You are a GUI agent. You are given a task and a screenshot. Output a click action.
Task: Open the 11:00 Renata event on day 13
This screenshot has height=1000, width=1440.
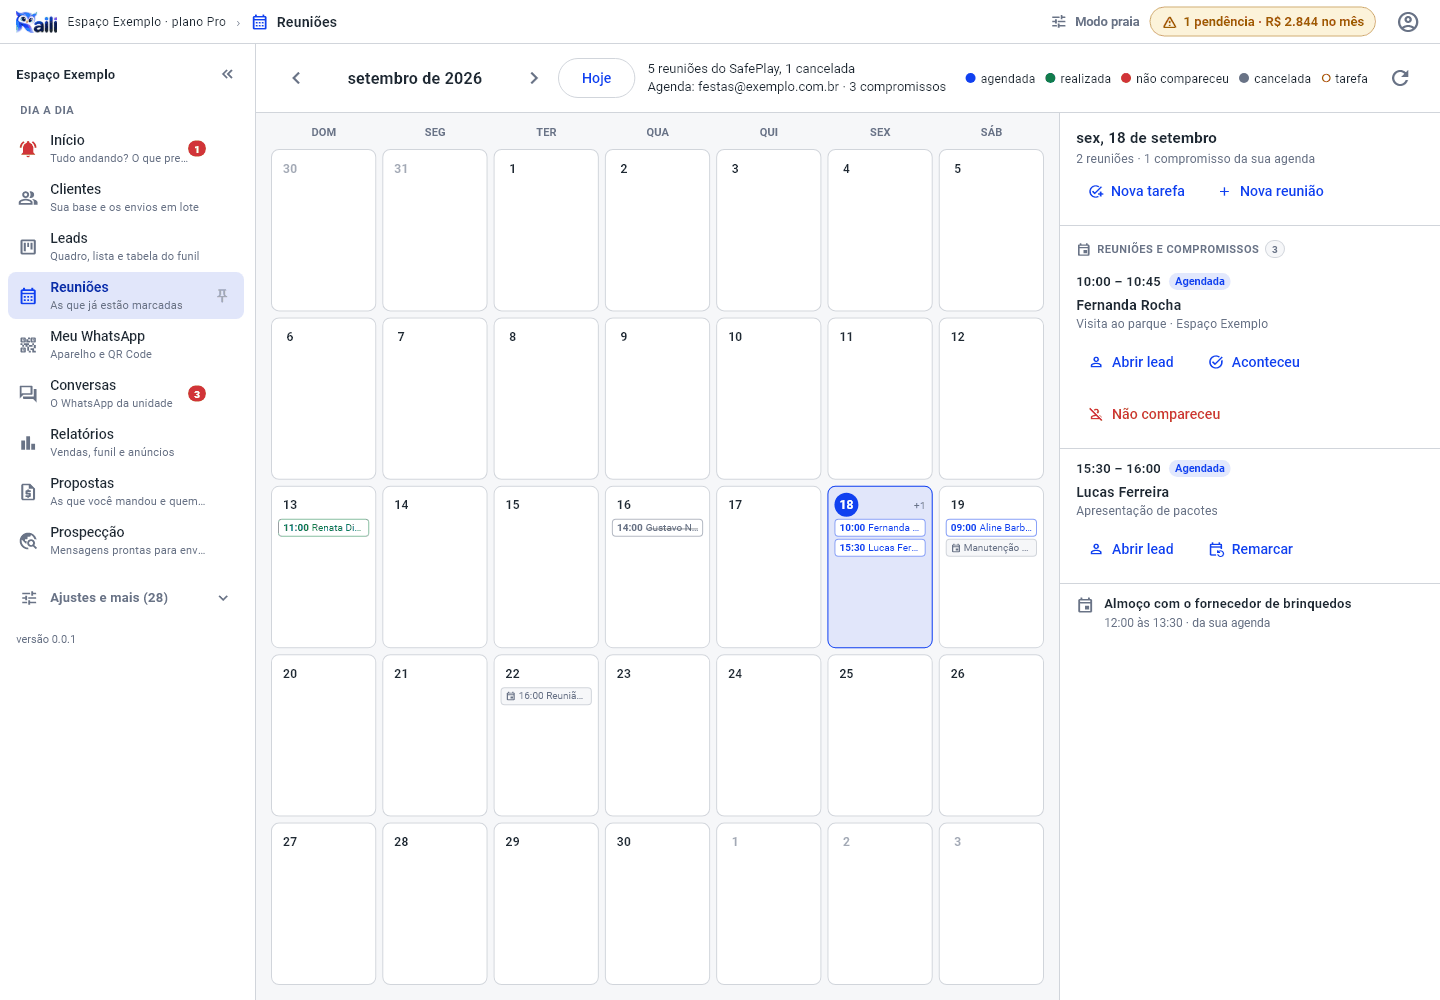324,528
